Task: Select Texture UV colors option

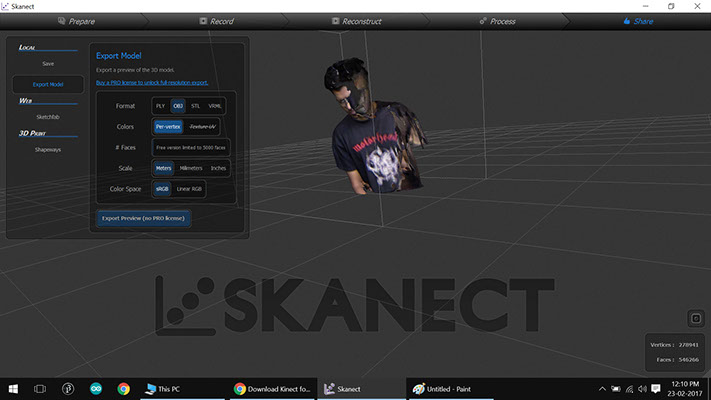Action: coord(202,127)
